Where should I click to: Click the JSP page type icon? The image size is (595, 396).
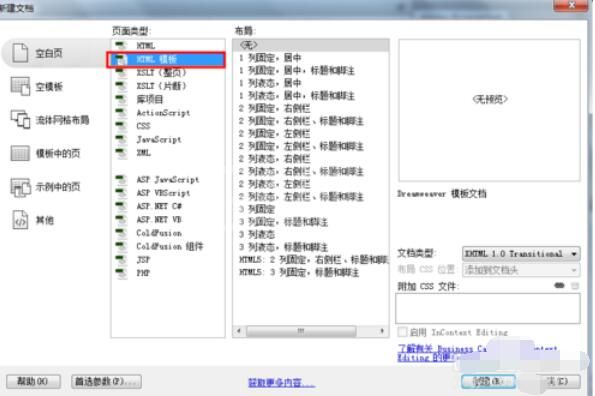121,259
